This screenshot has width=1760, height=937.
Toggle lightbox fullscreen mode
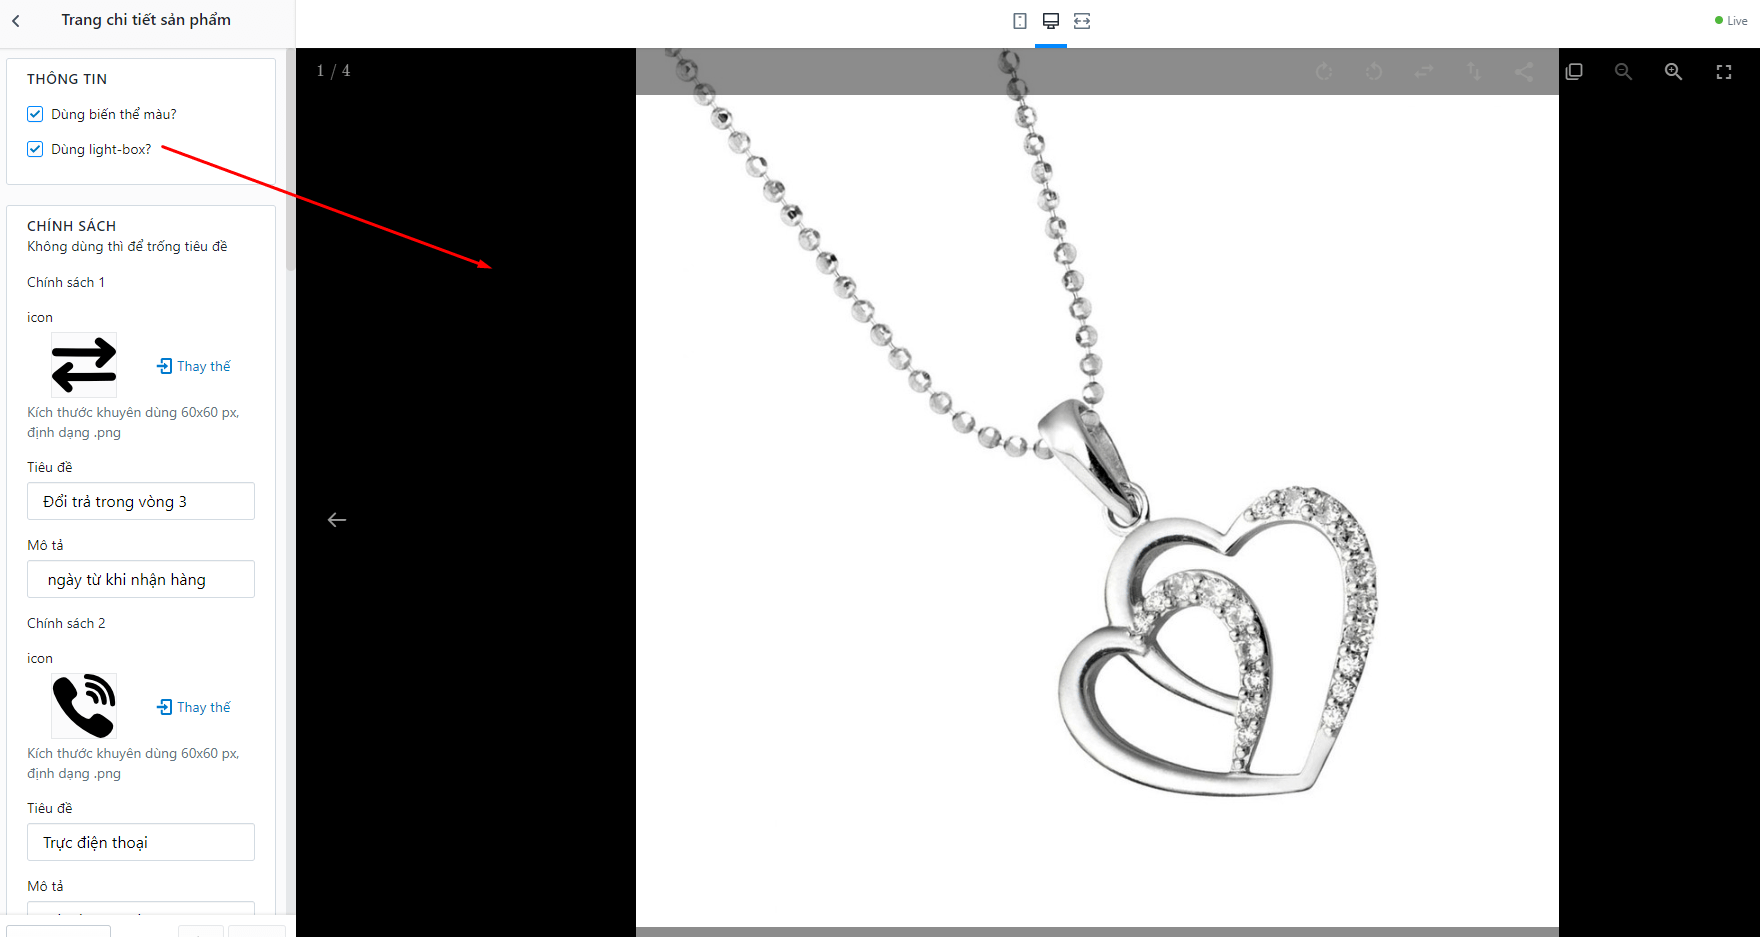pos(1724,72)
